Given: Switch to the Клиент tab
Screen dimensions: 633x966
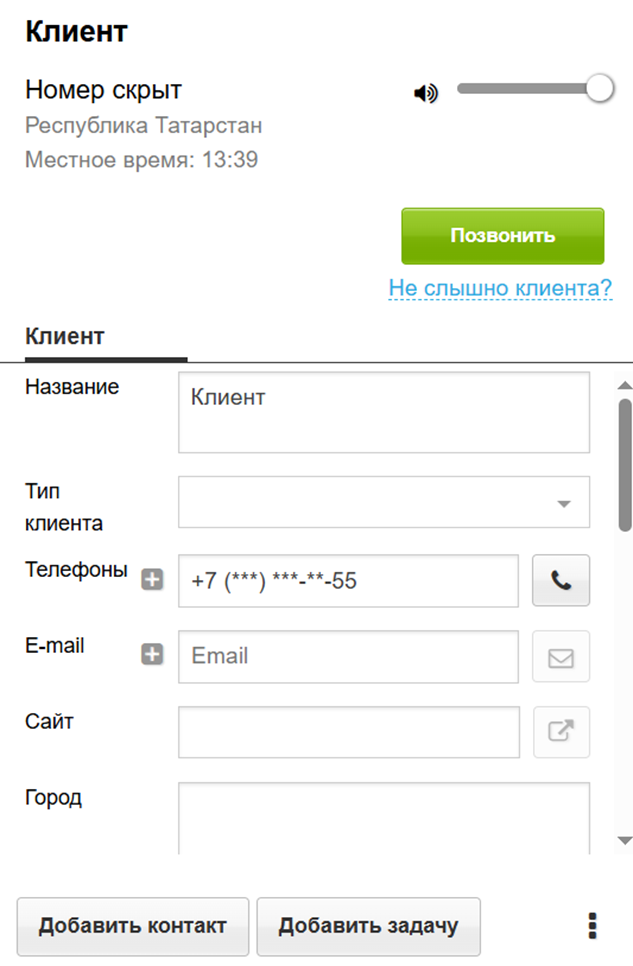Looking at the screenshot, I should [65, 336].
